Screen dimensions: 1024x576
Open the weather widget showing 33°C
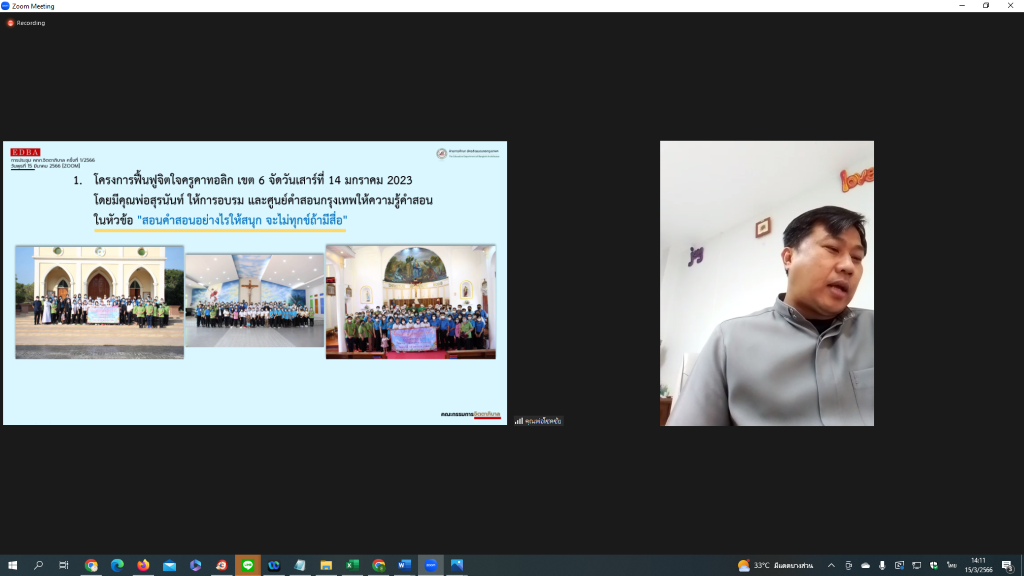[775, 566]
